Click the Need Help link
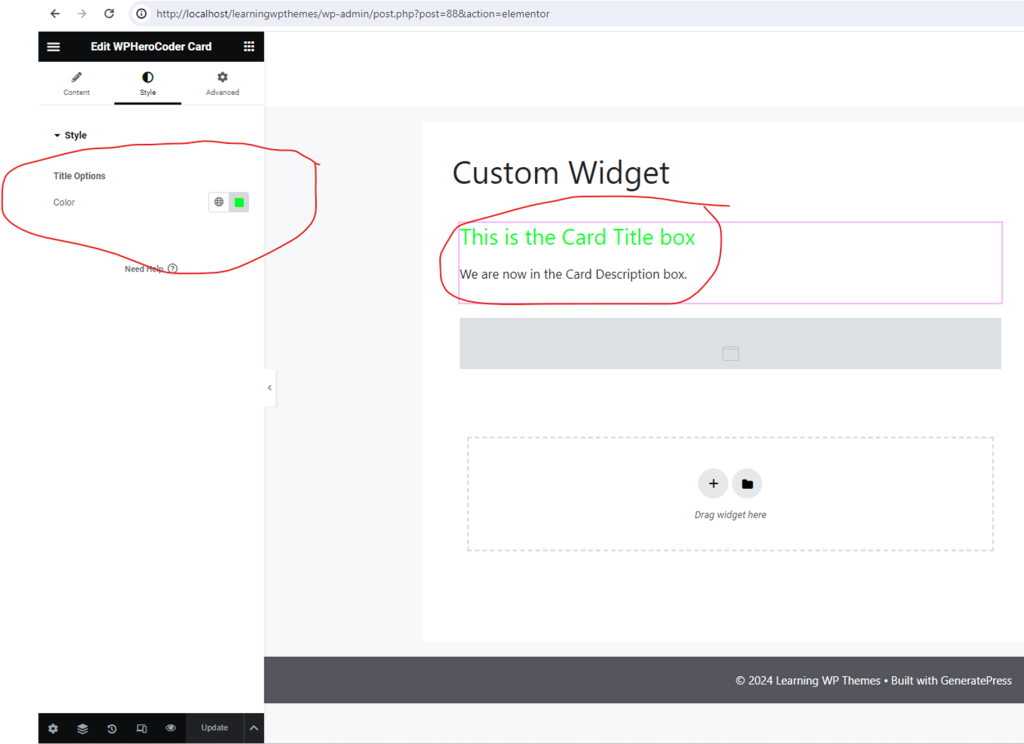 point(150,269)
